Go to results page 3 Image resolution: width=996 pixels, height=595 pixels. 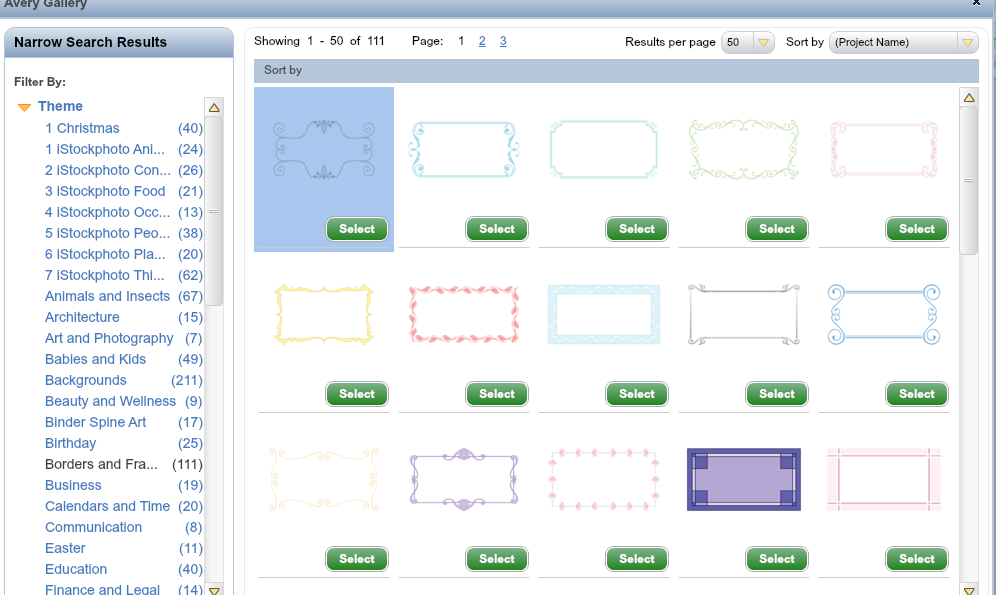[503, 41]
